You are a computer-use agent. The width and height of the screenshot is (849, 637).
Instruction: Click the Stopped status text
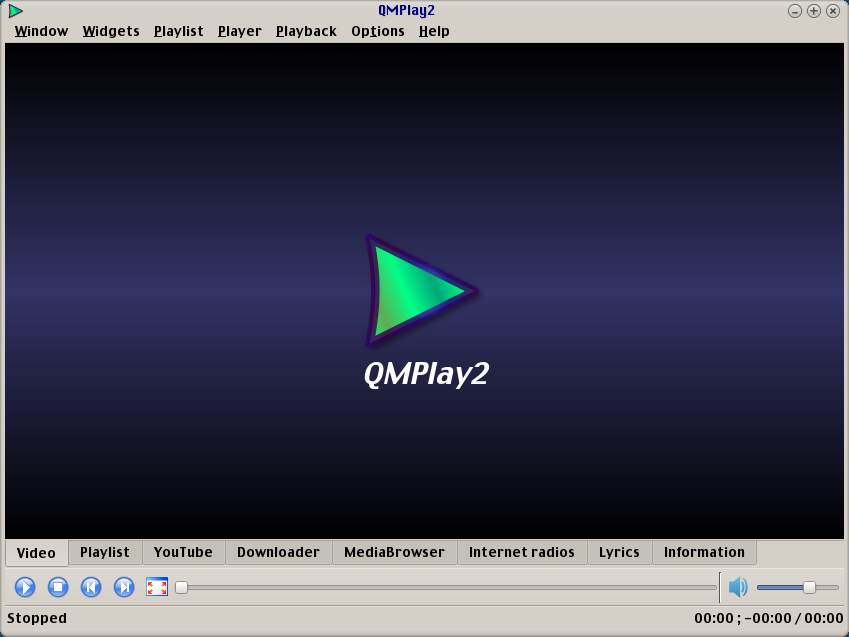(x=37, y=618)
